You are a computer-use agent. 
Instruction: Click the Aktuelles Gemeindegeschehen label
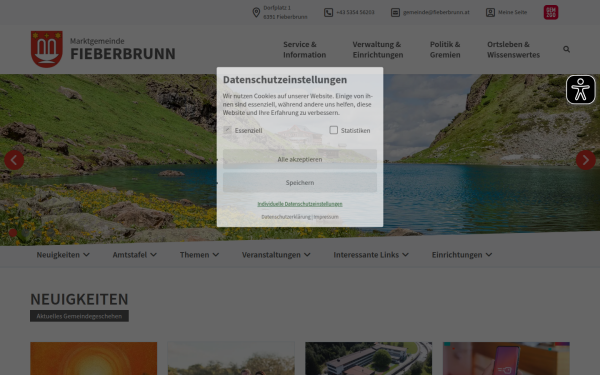point(79,316)
